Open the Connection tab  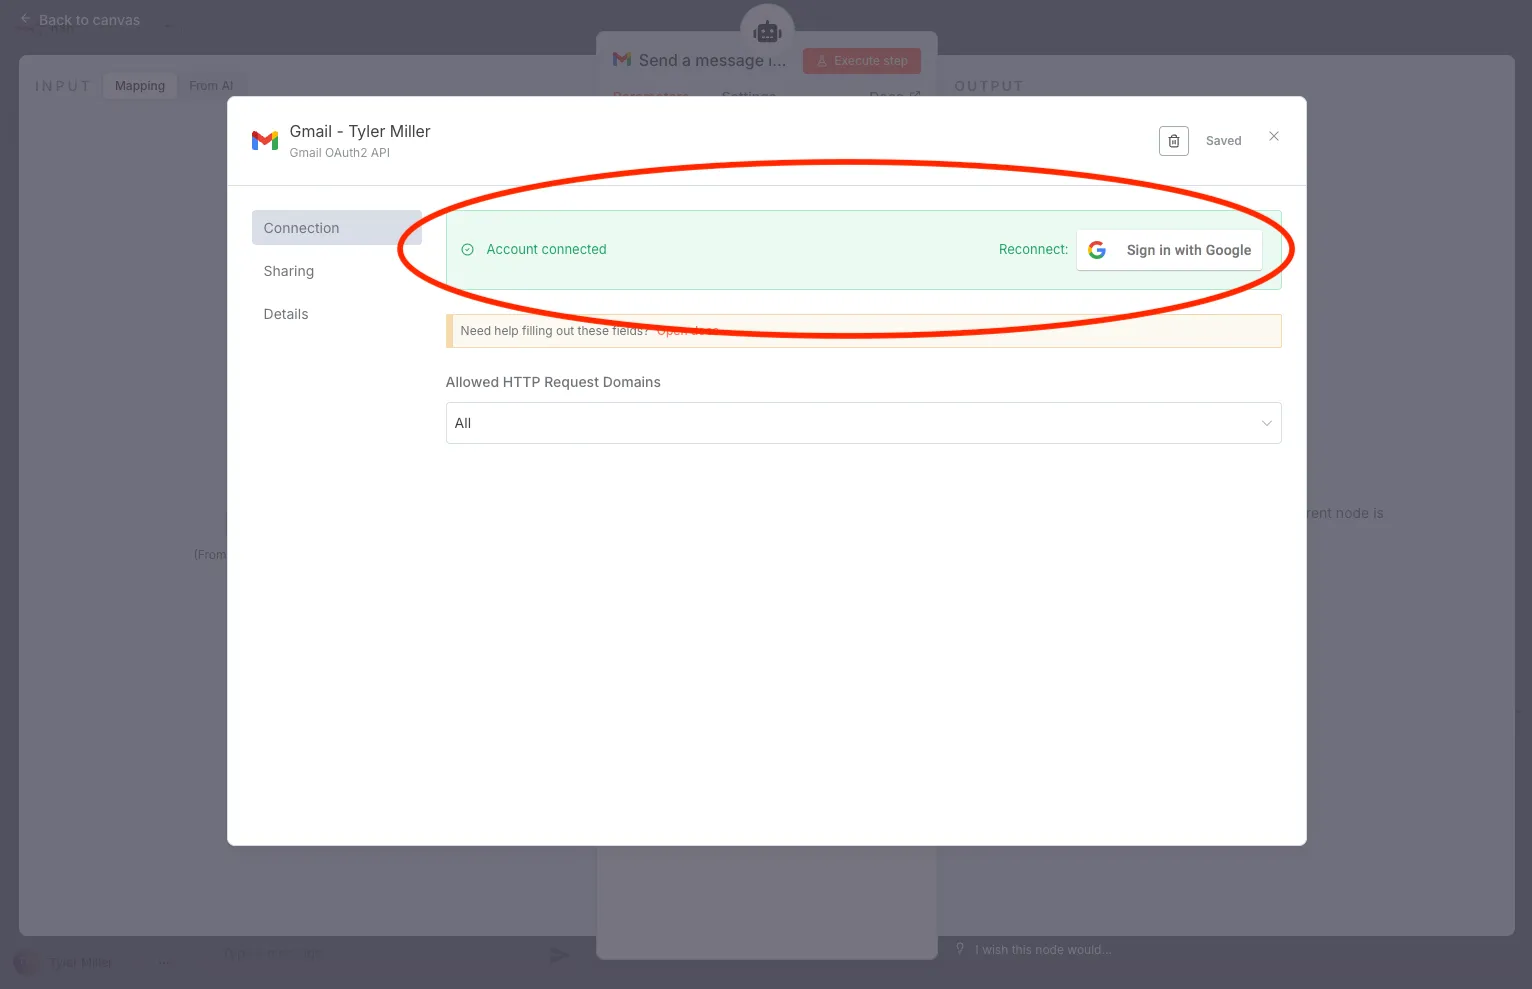pyautogui.click(x=336, y=228)
